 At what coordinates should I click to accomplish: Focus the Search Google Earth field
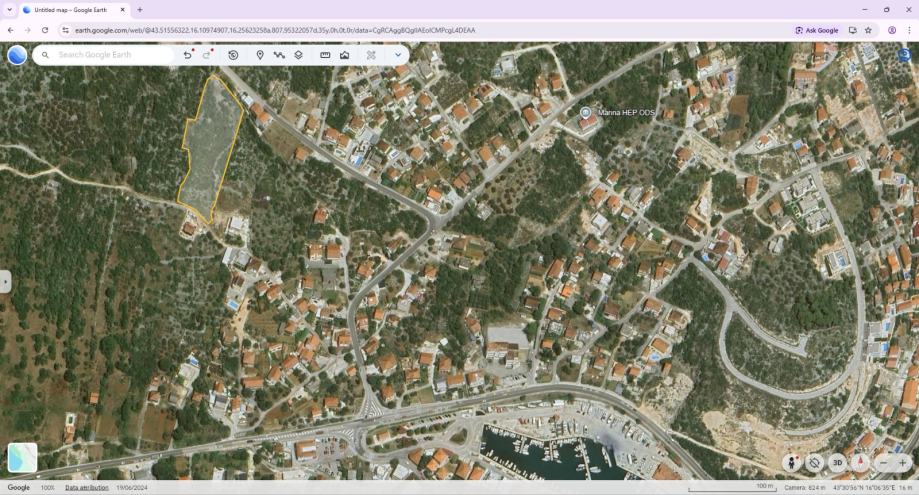(x=104, y=55)
